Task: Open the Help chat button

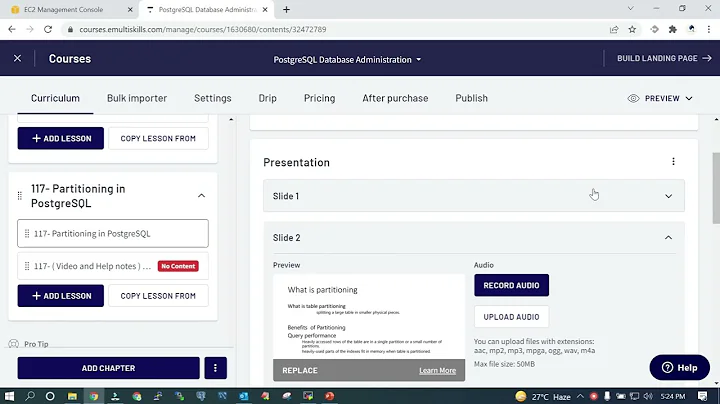Action: 680,368
